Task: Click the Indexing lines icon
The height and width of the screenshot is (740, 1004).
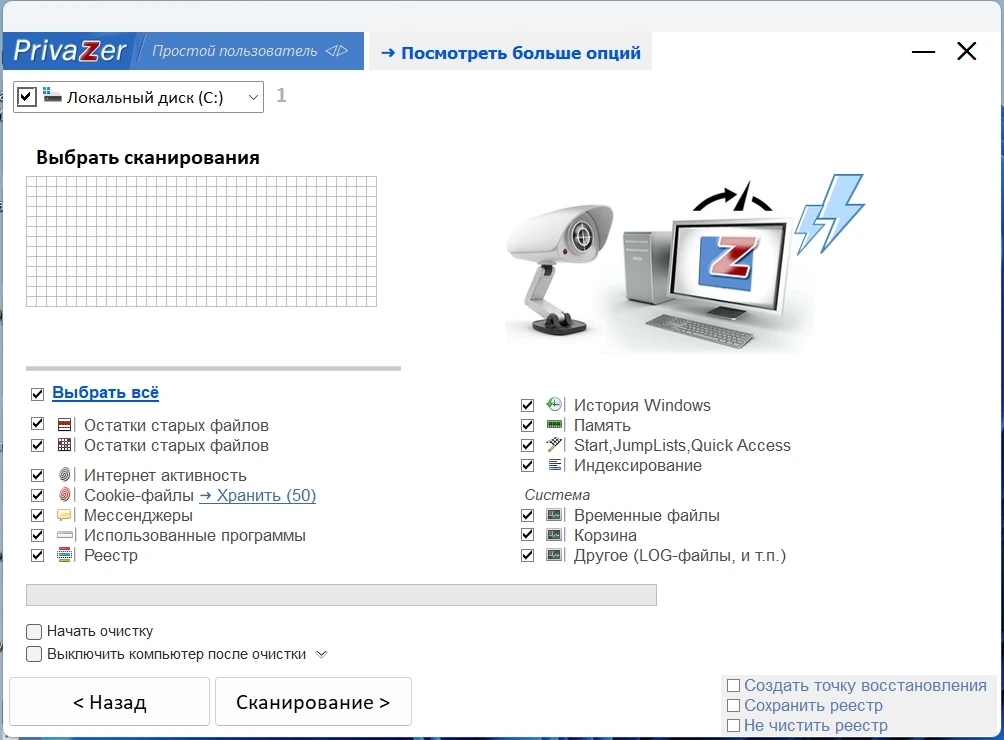Action: click(555, 465)
